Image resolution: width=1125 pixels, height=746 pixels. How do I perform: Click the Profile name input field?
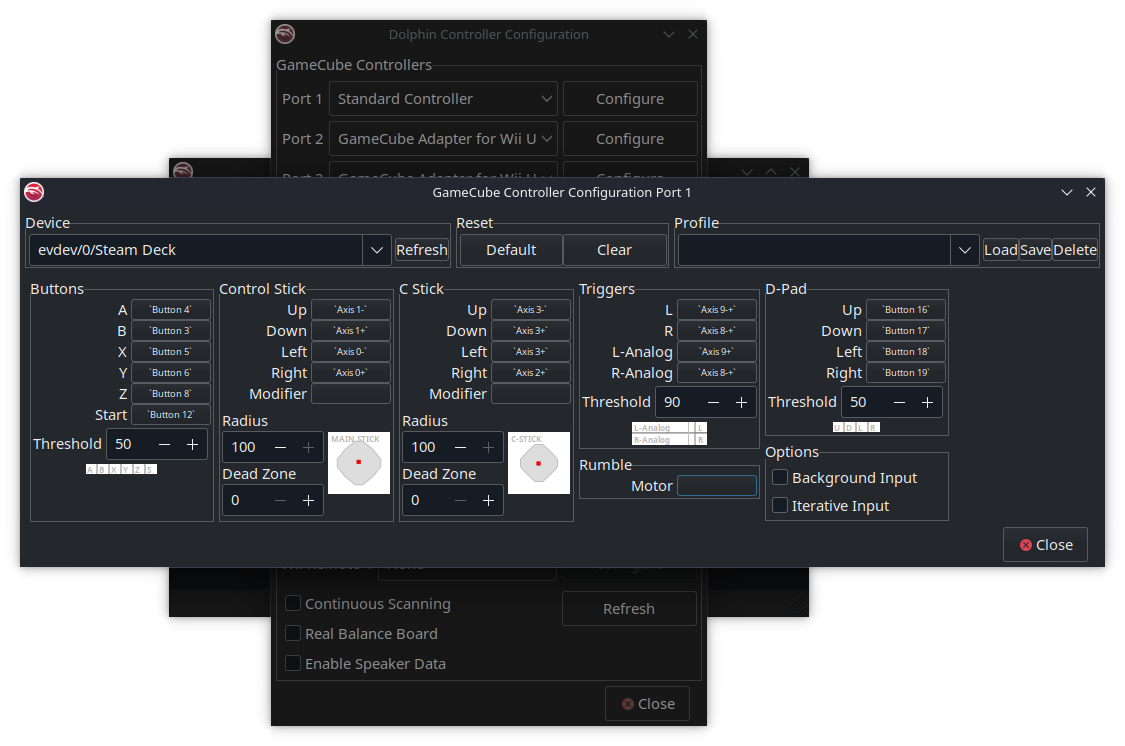[814, 250]
